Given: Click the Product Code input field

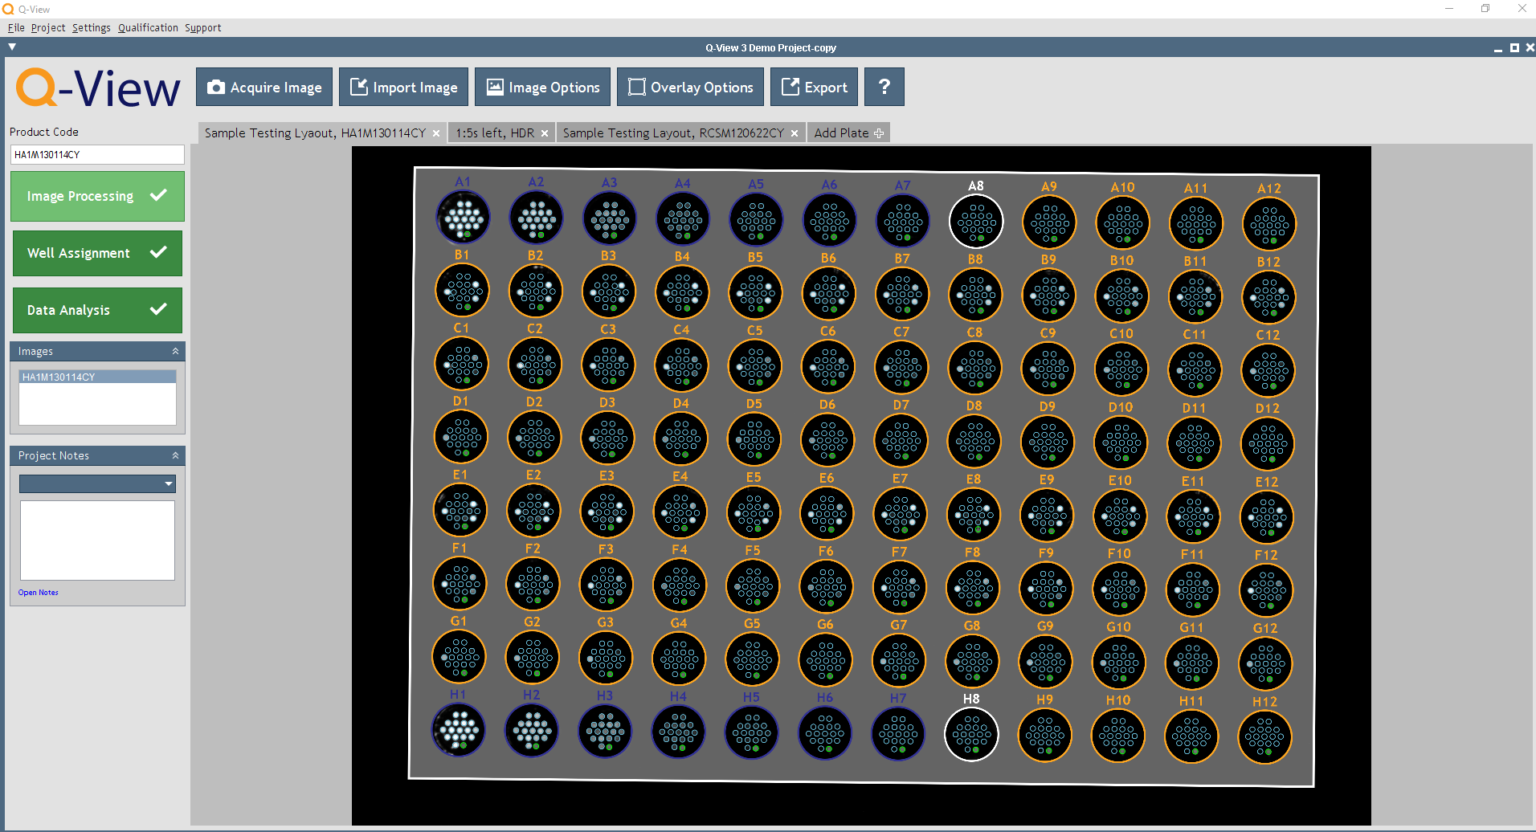Looking at the screenshot, I should (x=97, y=155).
